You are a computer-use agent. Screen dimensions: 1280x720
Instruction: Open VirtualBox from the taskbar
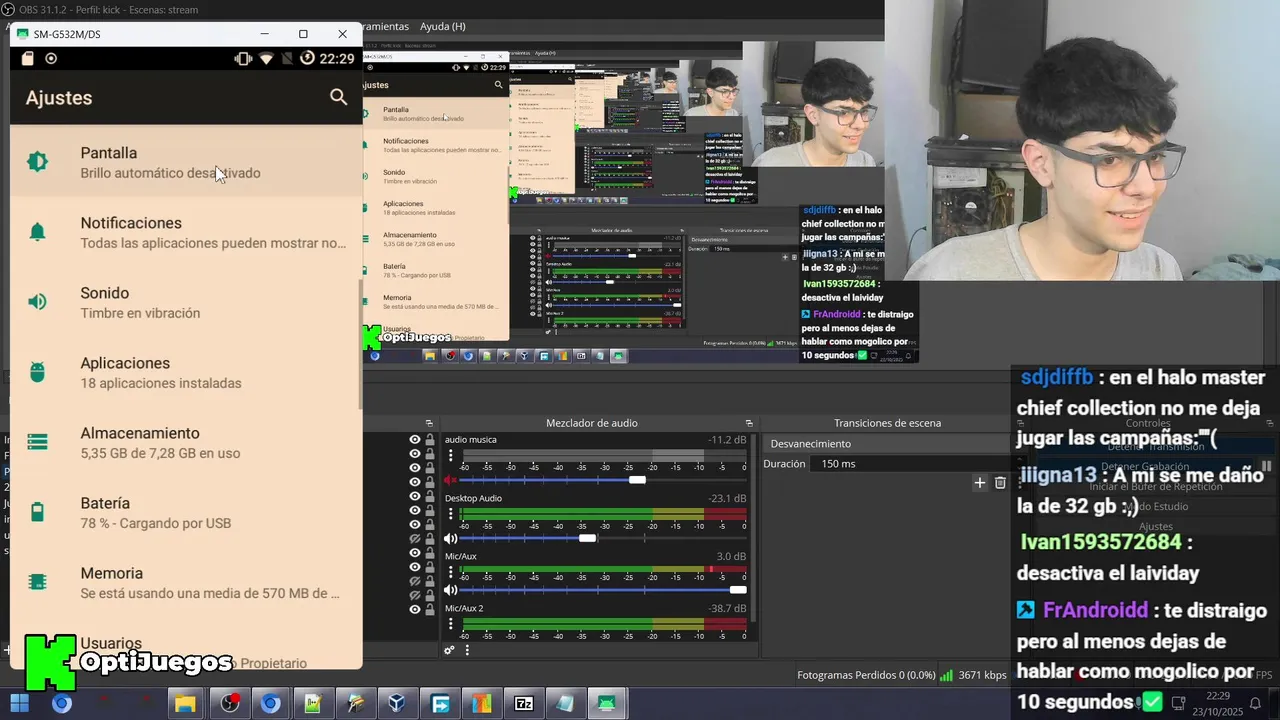397,703
